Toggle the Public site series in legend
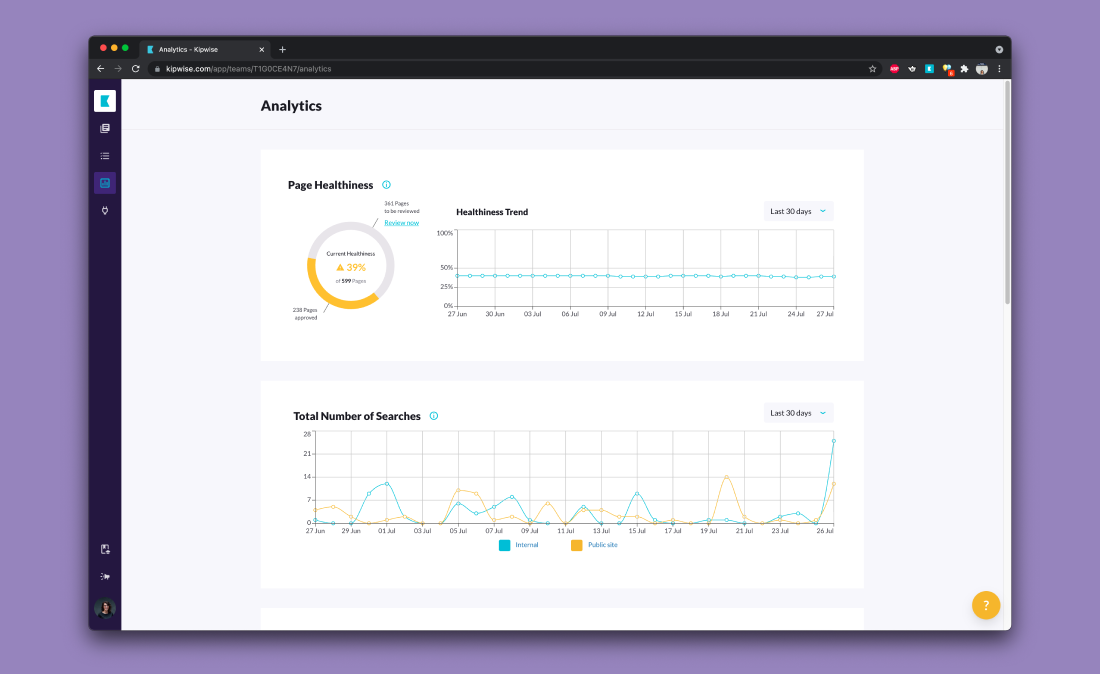1100x674 pixels. 594,545
